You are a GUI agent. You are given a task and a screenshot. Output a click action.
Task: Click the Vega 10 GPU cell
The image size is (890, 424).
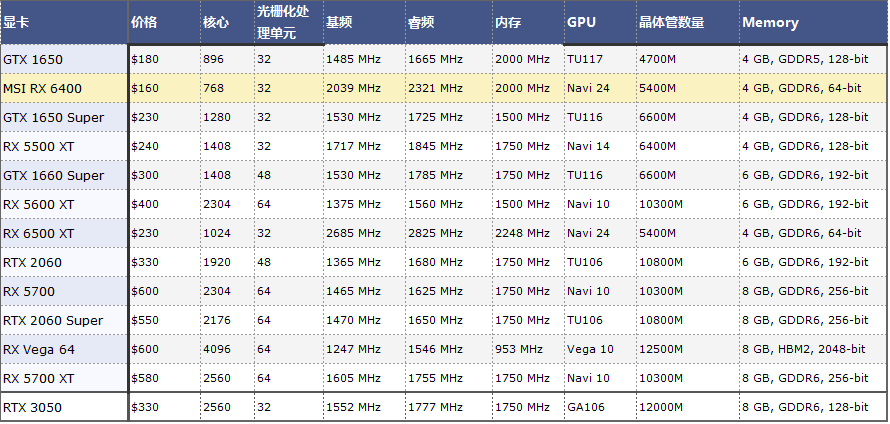coord(600,349)
